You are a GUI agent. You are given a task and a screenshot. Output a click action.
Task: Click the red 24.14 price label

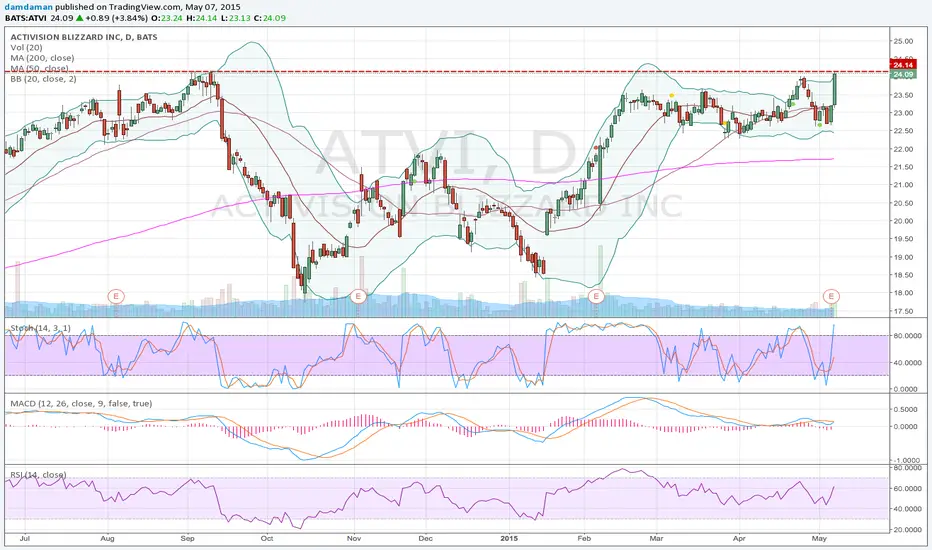click(x=903, y=65)
